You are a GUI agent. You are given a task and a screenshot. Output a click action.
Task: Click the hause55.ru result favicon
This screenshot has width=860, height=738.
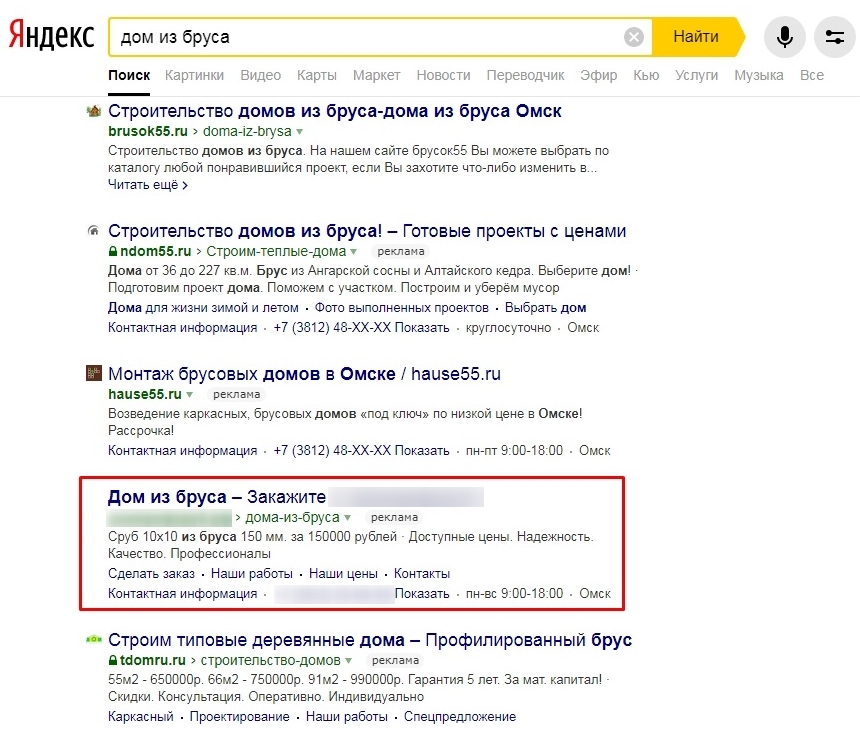pos(94,374)
